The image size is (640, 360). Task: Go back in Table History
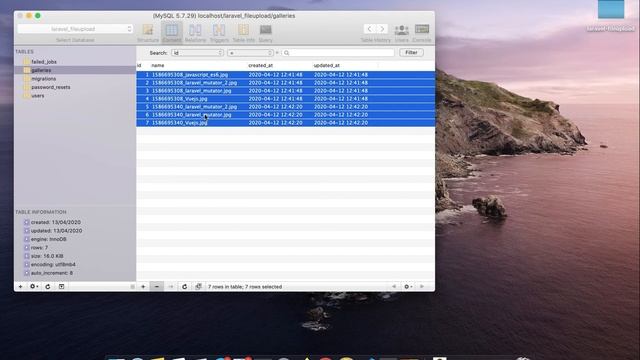tap(369, 29)
